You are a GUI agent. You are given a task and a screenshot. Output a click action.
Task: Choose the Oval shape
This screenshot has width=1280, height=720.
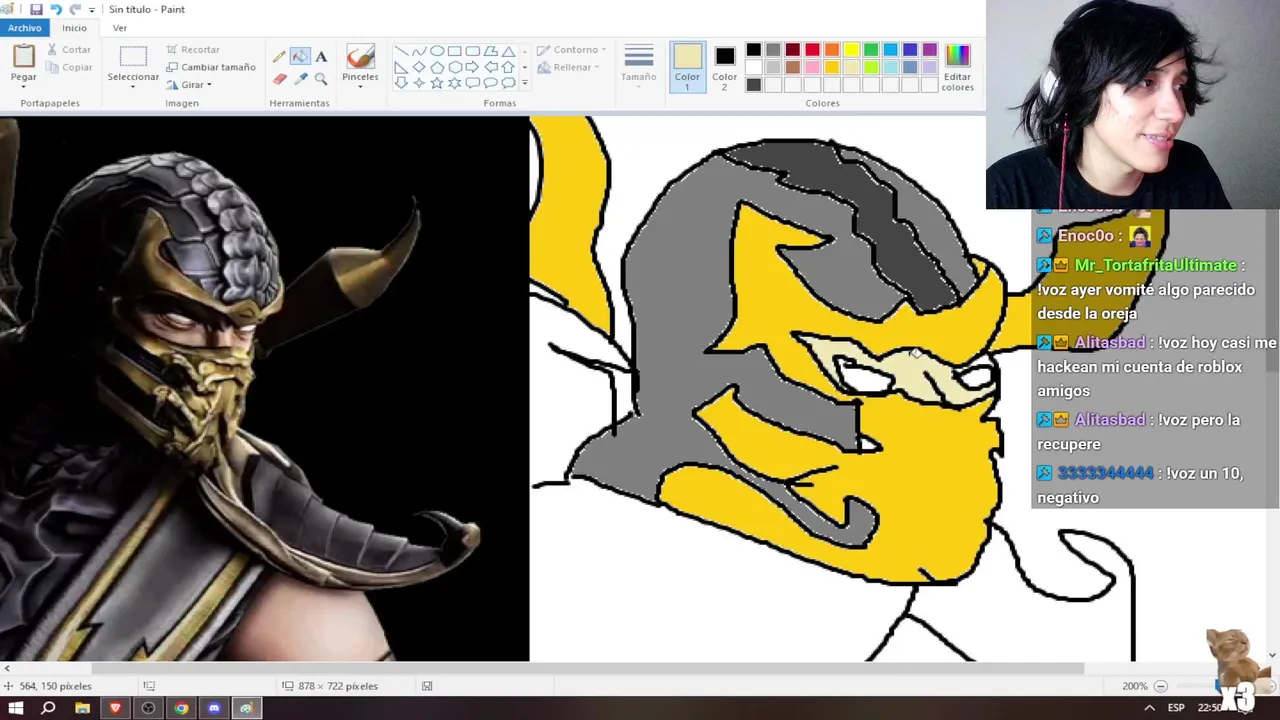coord(437,51)
